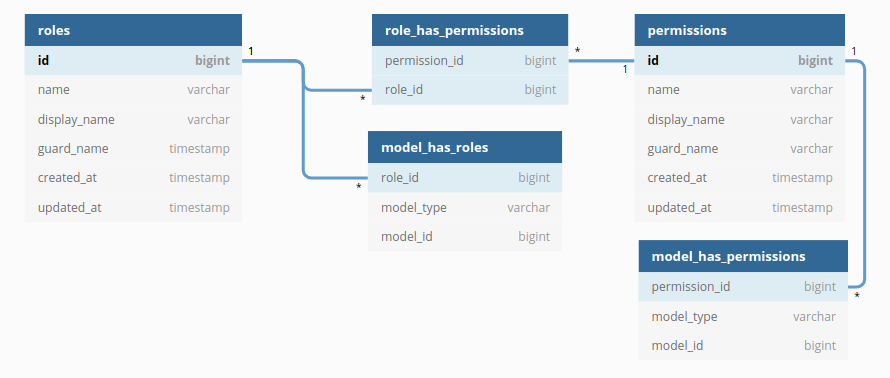Select the model_has_roles table title

point(435,148)
